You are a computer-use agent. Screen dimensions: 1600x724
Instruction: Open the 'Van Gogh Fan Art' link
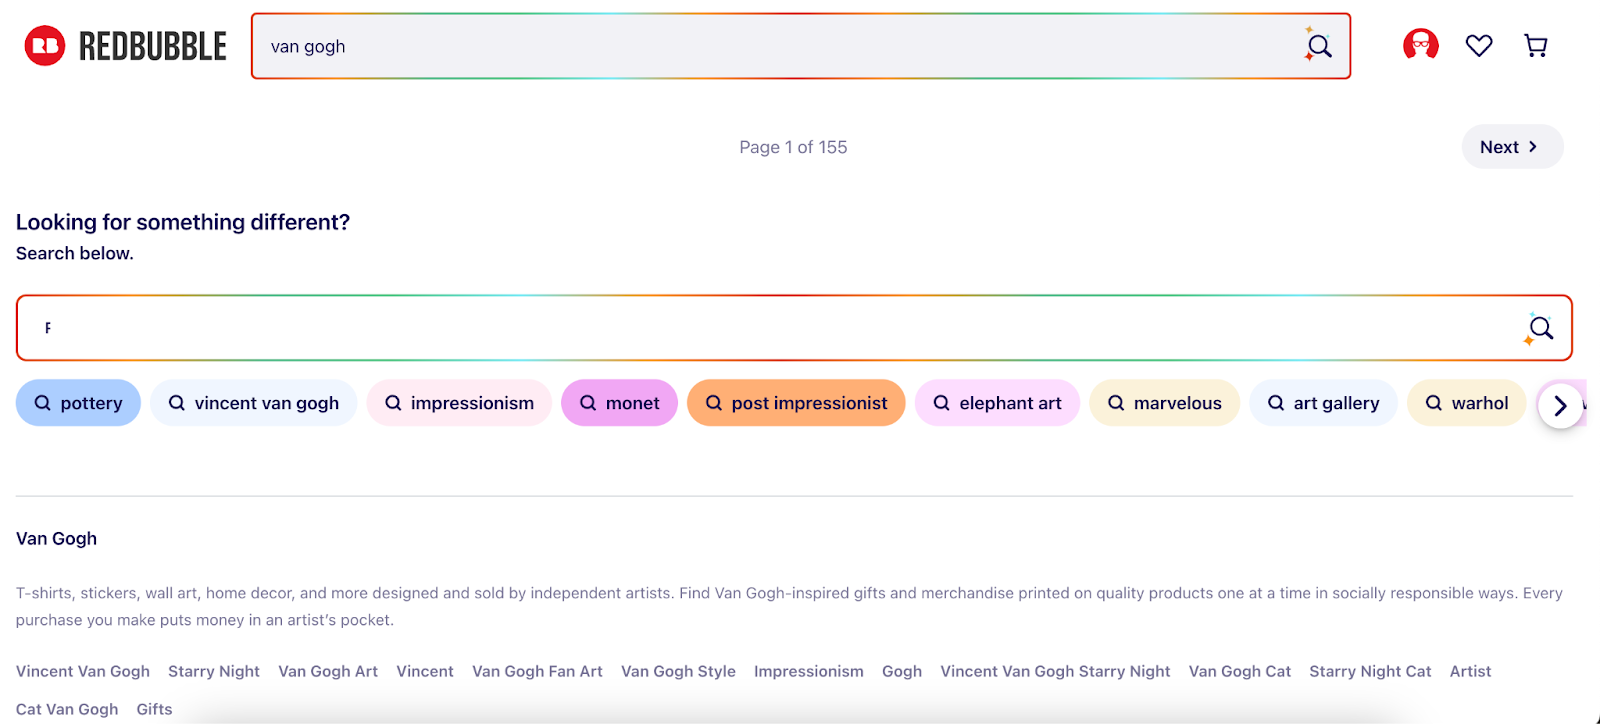coord(537,671)
